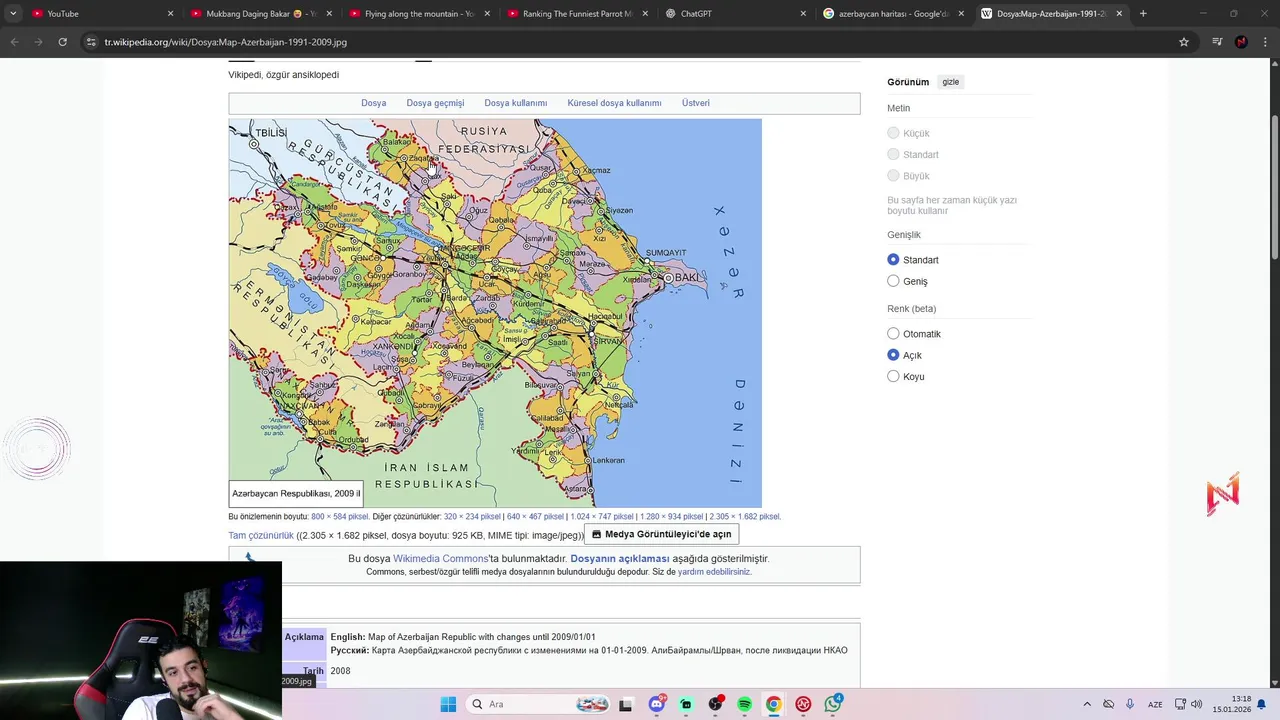Viewport: 1280px width, 720px height.
Task: Open Dosya section link
Action: click(x=373, y=103)
